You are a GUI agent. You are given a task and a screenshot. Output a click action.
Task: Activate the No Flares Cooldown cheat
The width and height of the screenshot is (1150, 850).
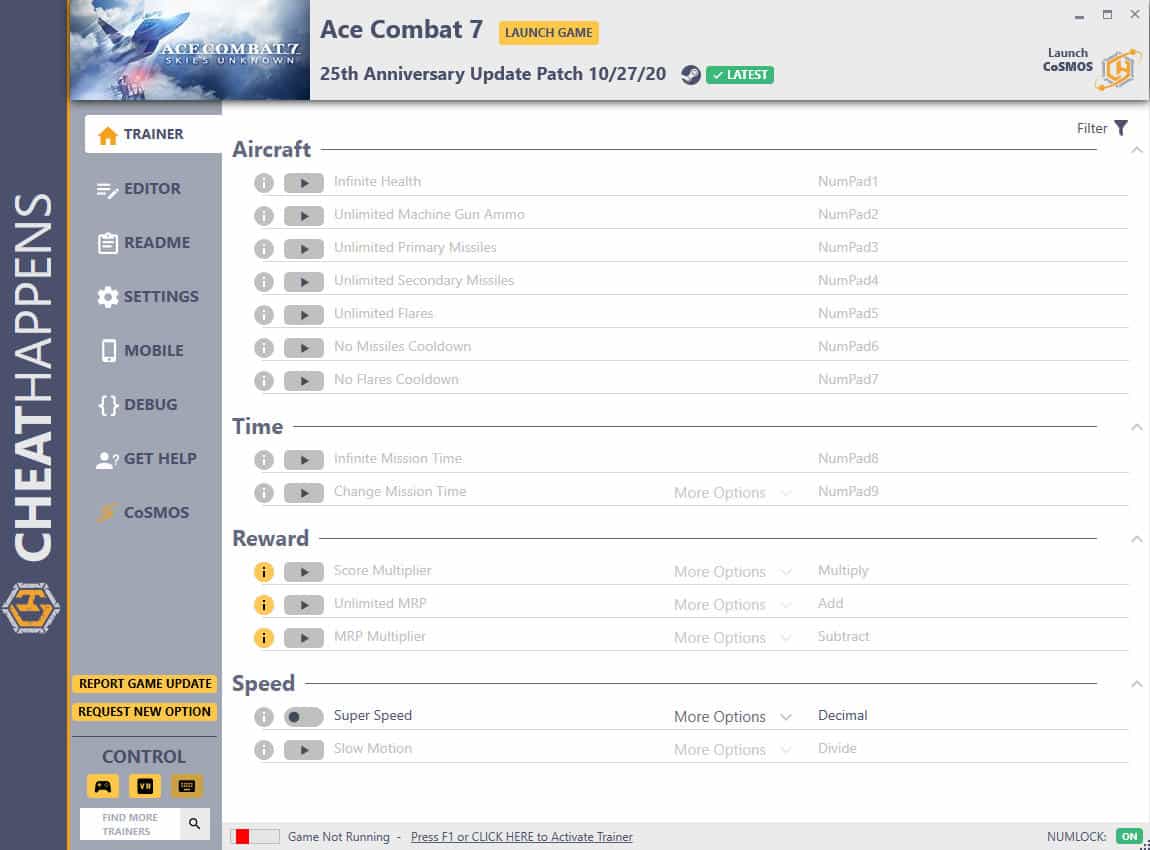[x=304, y=381]
